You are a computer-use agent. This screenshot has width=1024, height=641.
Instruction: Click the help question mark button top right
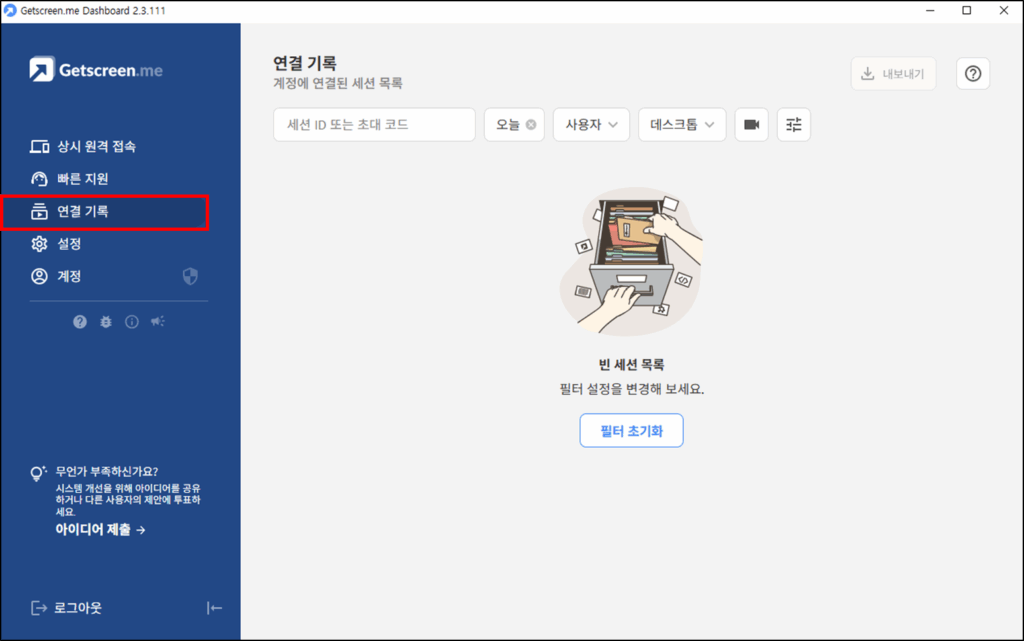point(973,74)
